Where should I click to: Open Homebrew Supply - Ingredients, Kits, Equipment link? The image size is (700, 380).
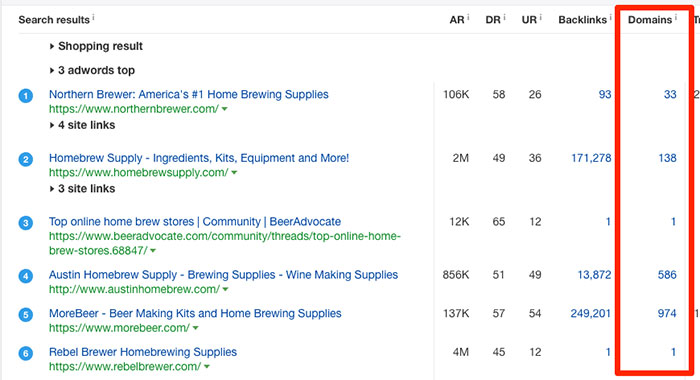pyautogui.click(x=199, y=158)
